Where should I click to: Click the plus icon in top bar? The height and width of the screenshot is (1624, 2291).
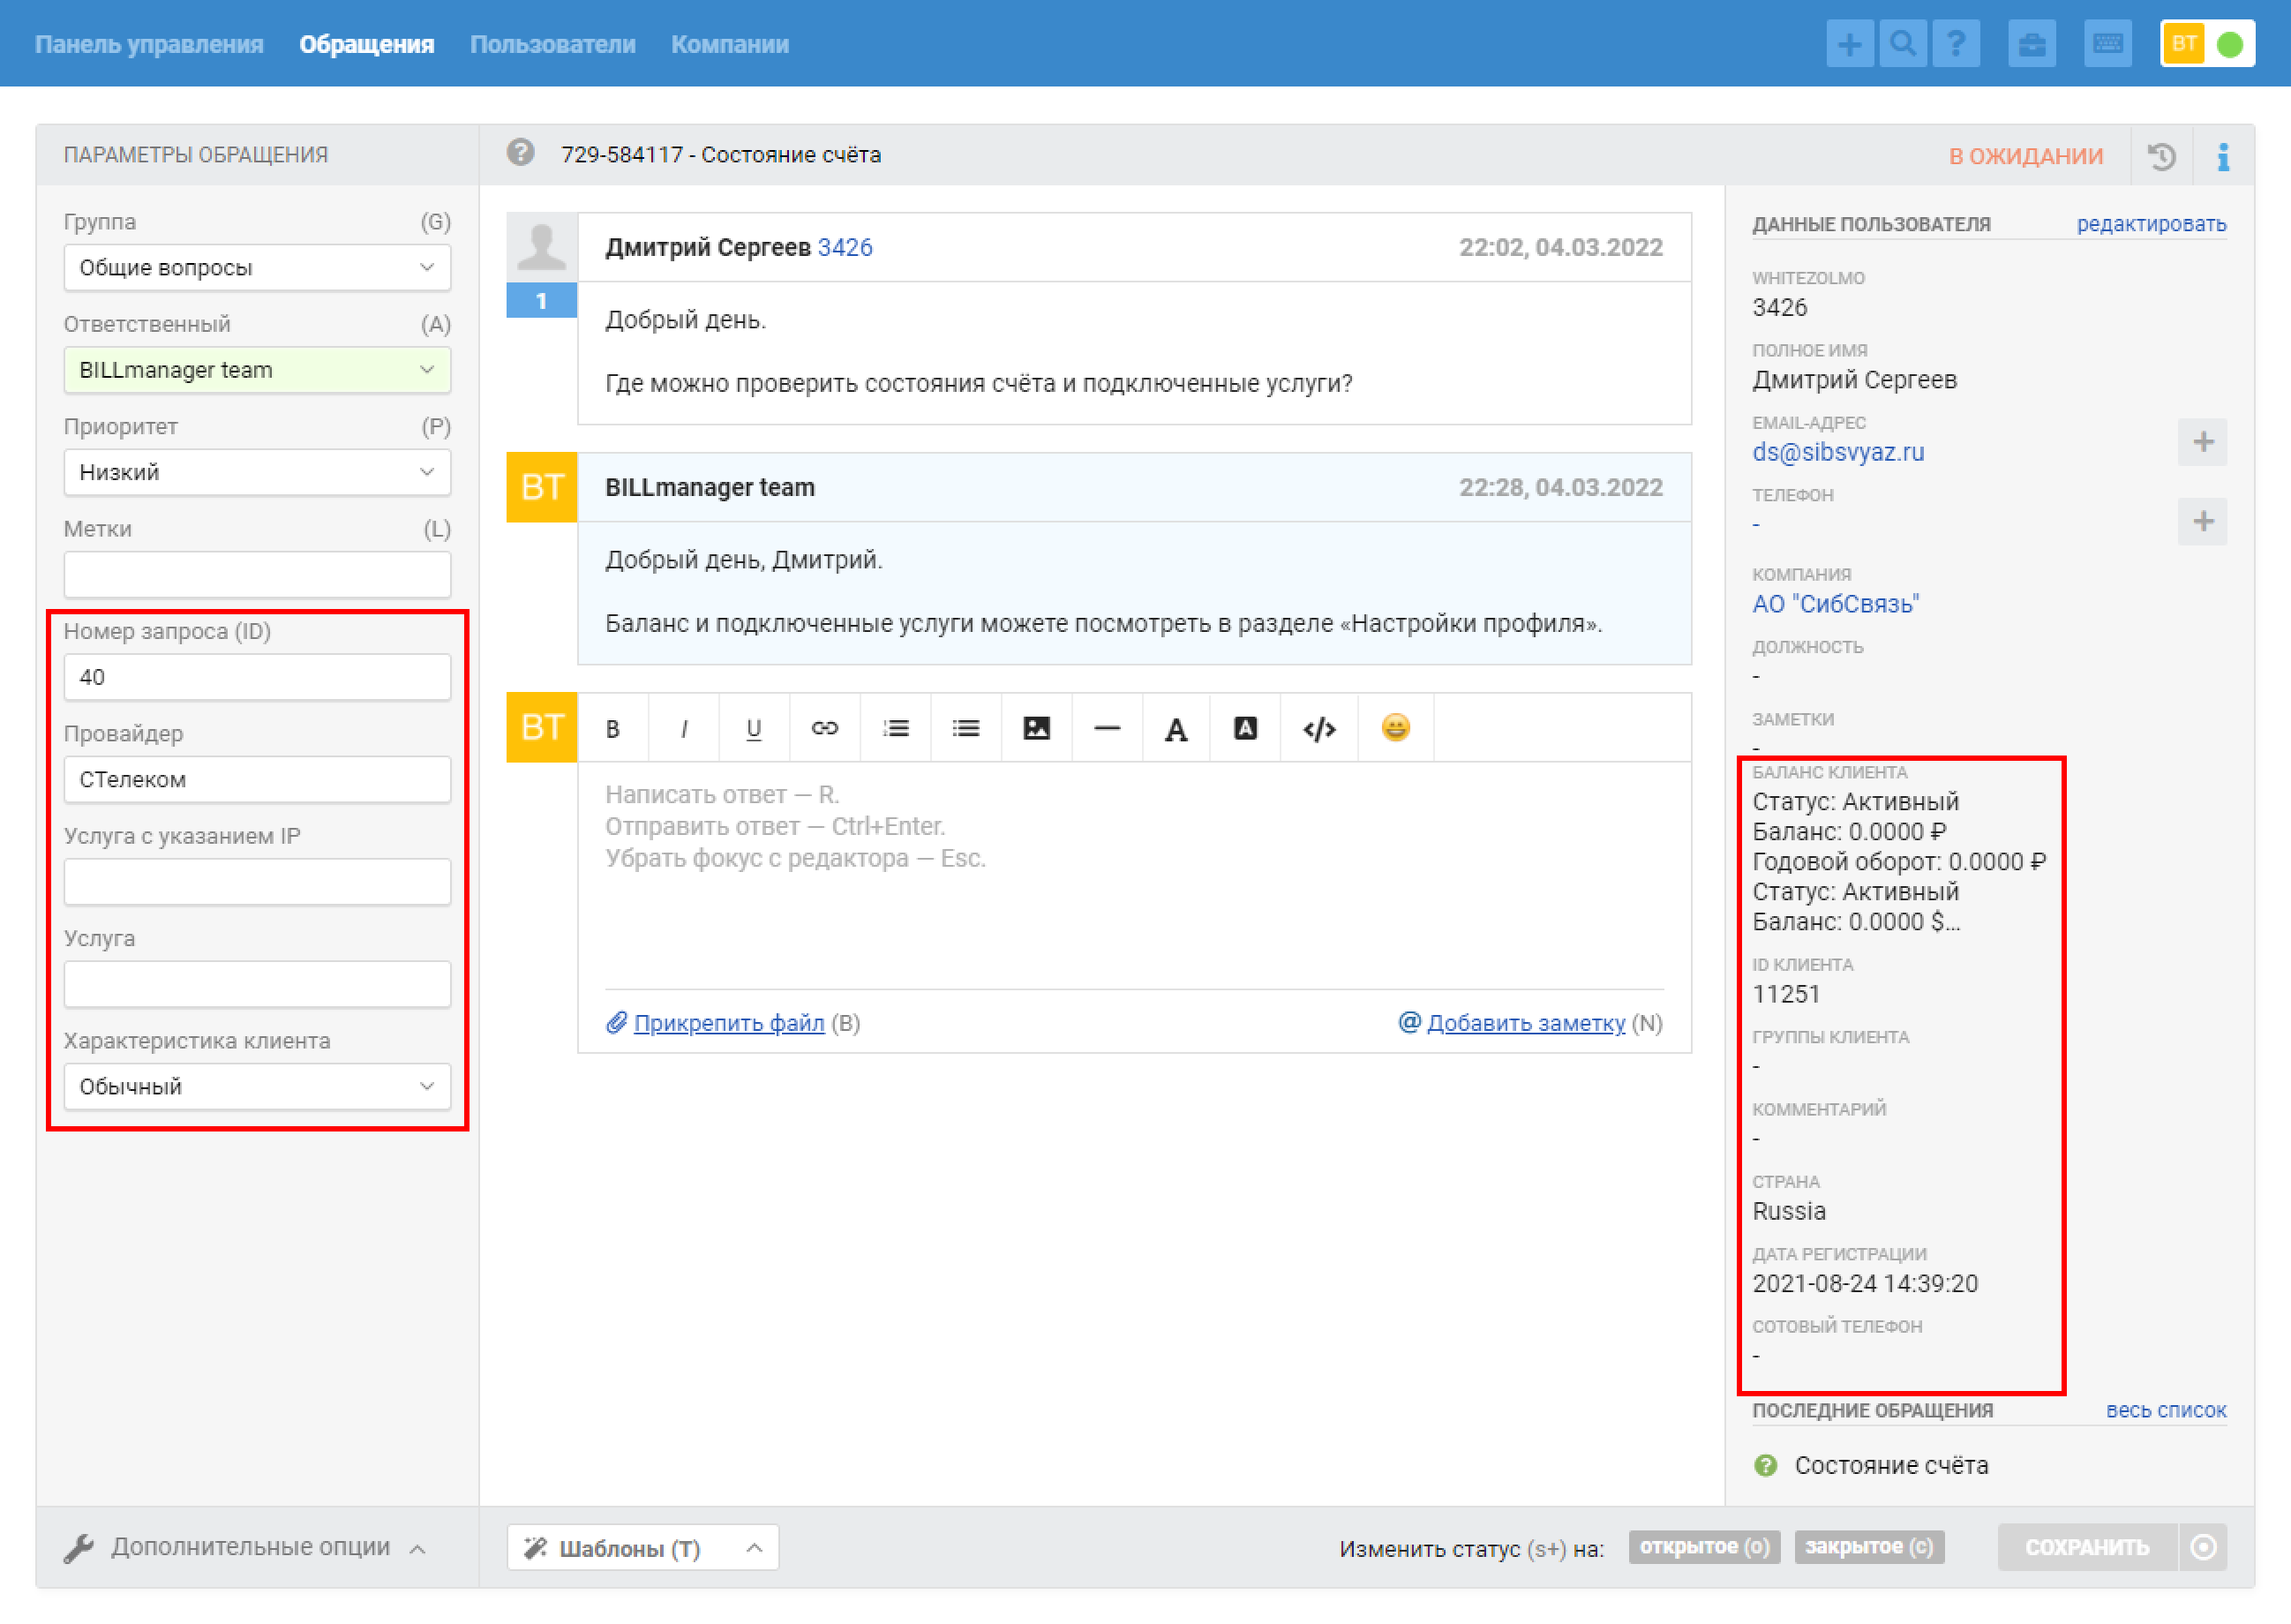click(1849, 44)
